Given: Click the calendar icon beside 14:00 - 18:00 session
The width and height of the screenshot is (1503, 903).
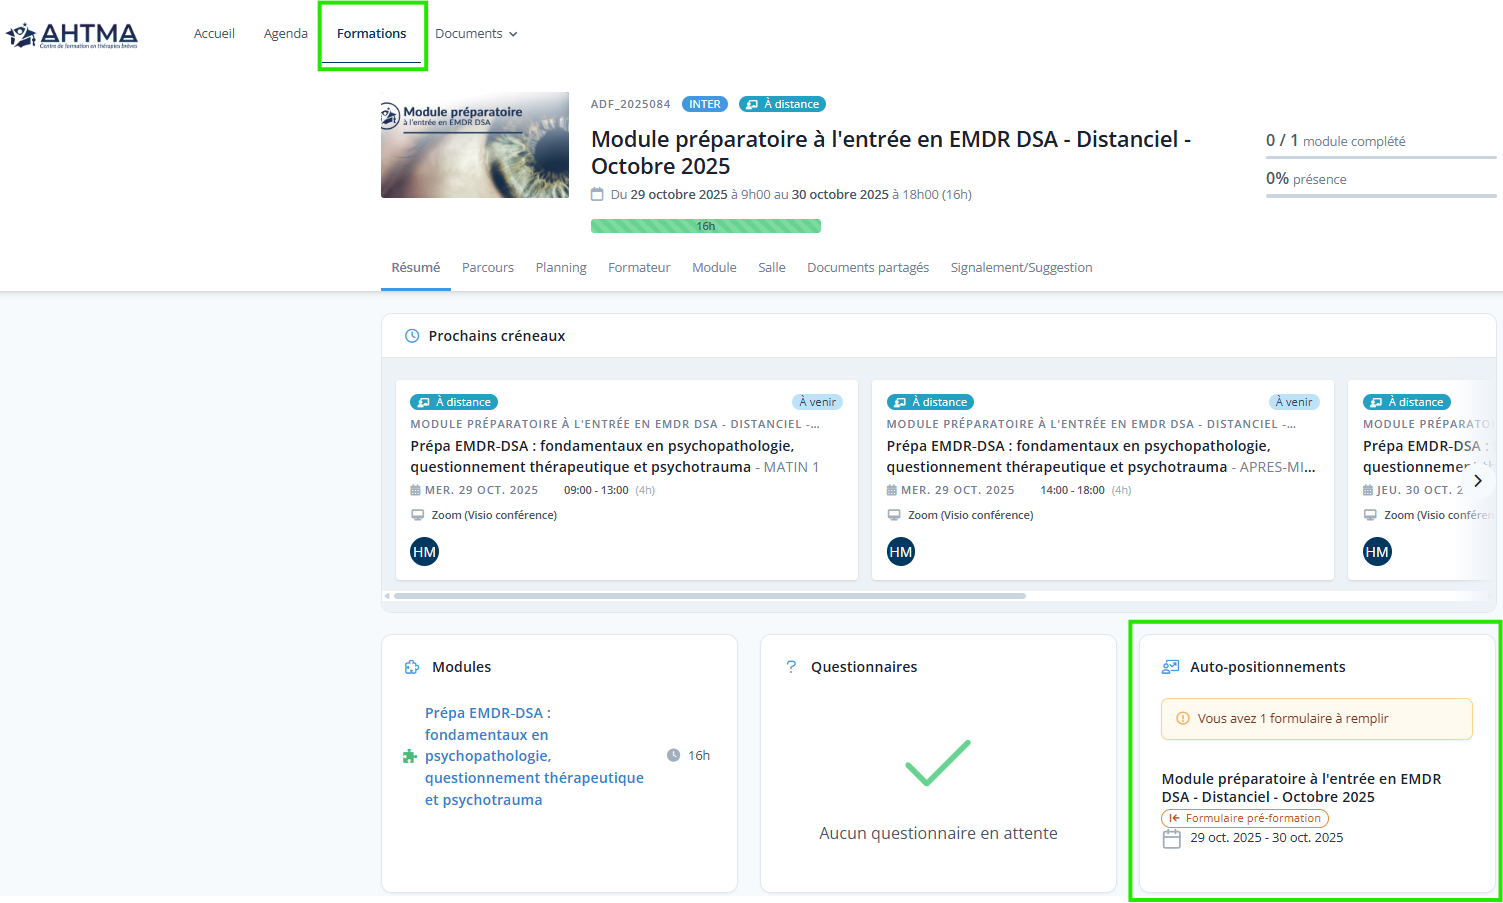Looking at the screenshot, I should tap(892, 491).
